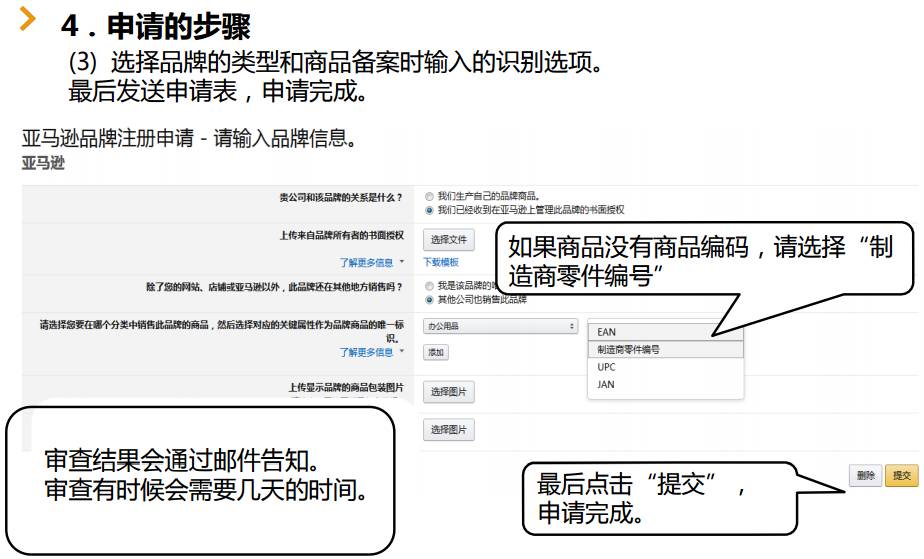Select 我们已经收到在亚马逊上管理此品牌的书面授权 radio option

(x=429, y=210)
